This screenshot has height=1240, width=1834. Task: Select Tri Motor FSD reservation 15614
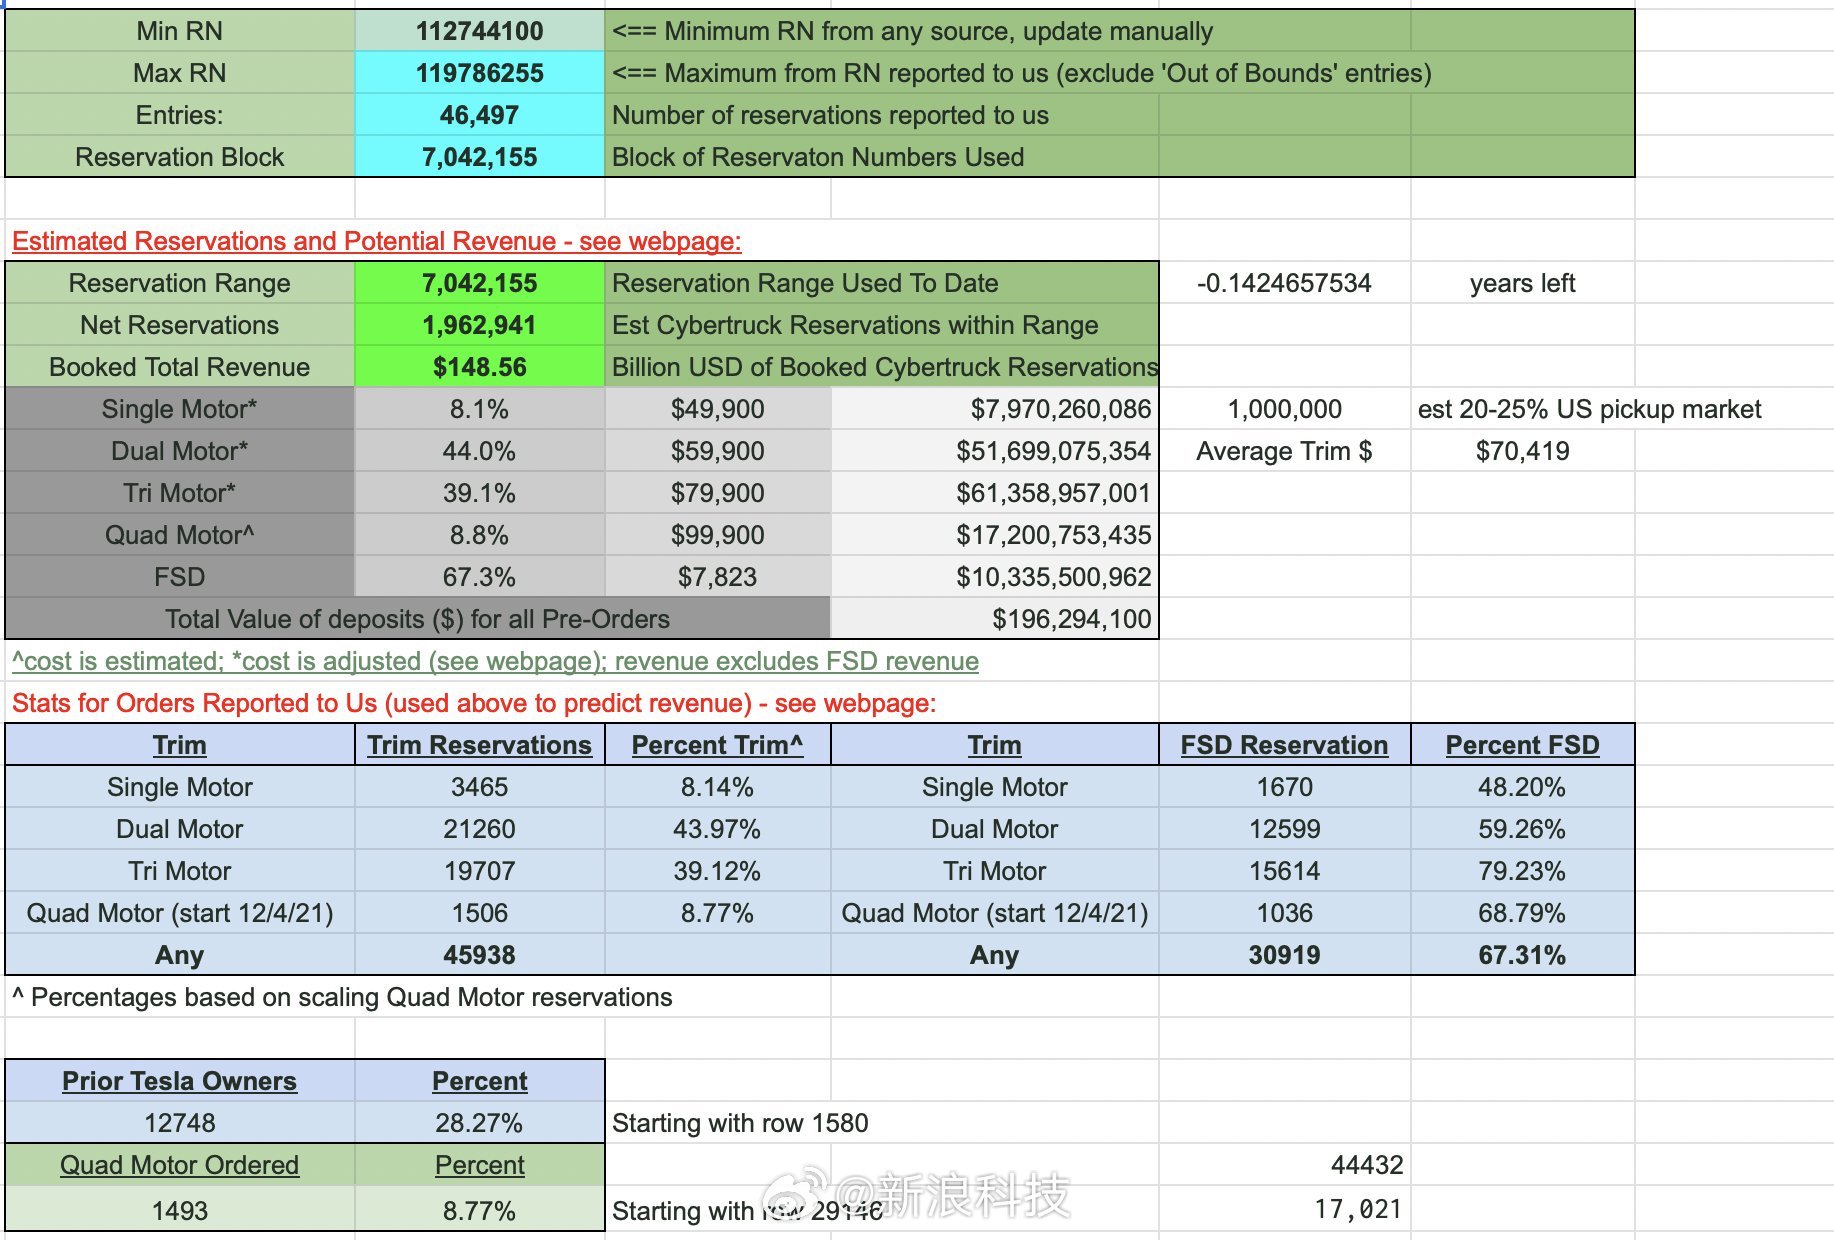click(x=1284, y=871)
